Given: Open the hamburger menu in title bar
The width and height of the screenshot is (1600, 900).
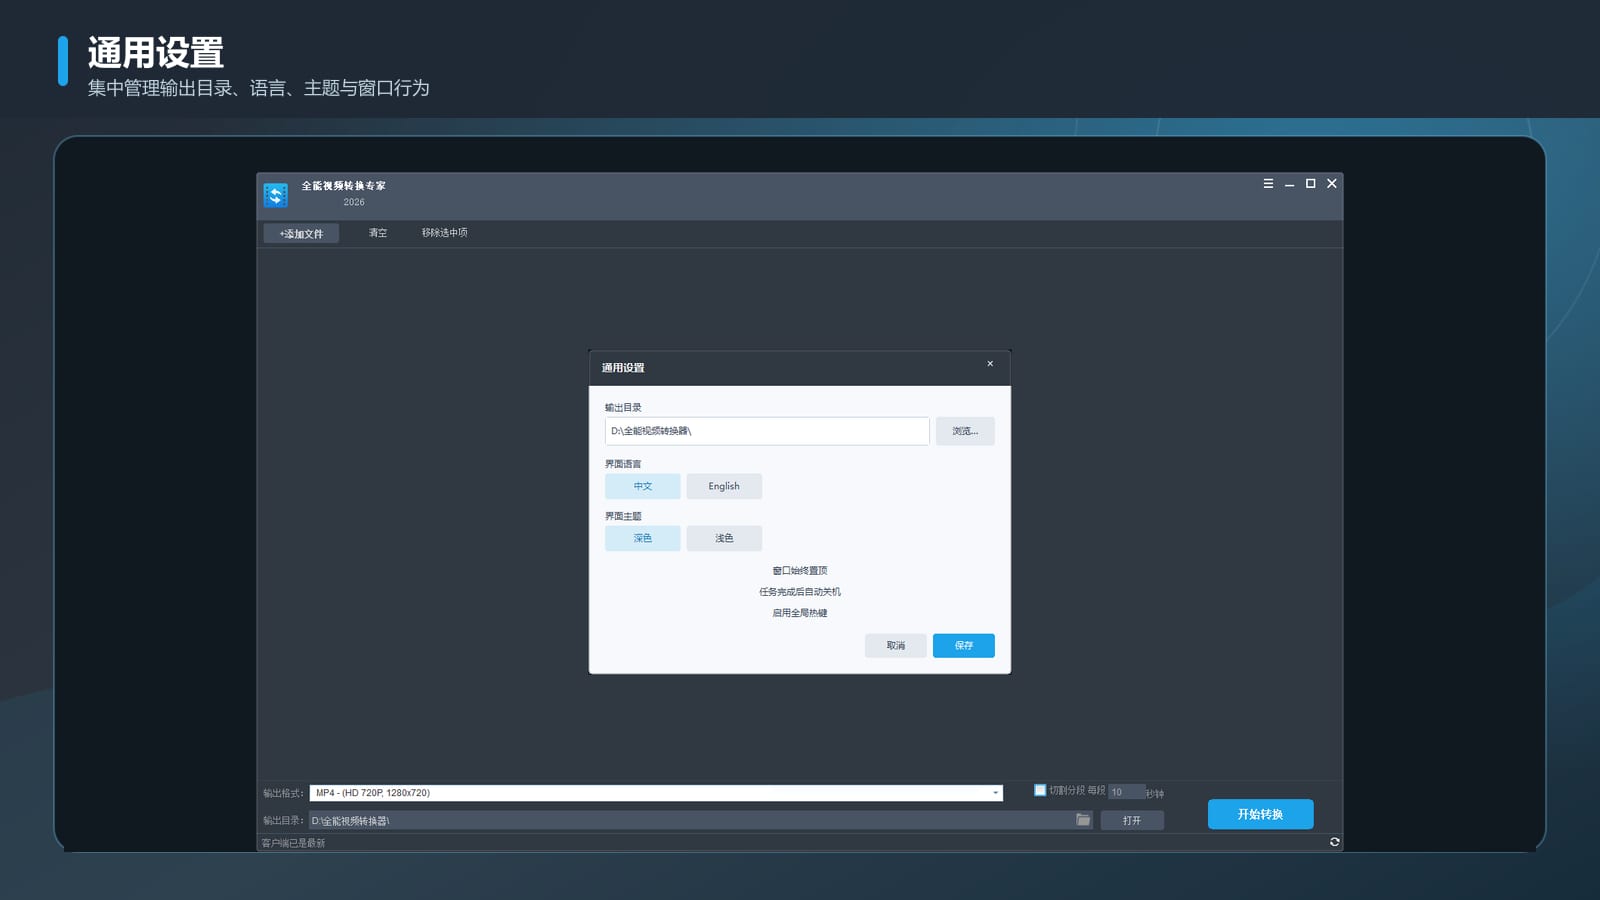Looking at the screenshot, I should click(x=1268, y=184).
